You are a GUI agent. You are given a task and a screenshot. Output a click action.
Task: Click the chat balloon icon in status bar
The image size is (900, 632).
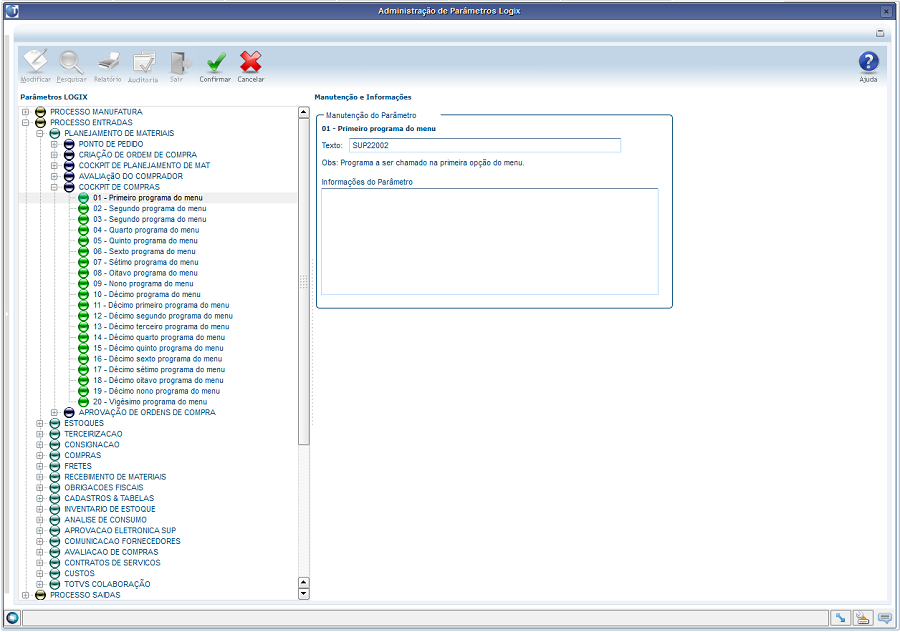[885, 618]
